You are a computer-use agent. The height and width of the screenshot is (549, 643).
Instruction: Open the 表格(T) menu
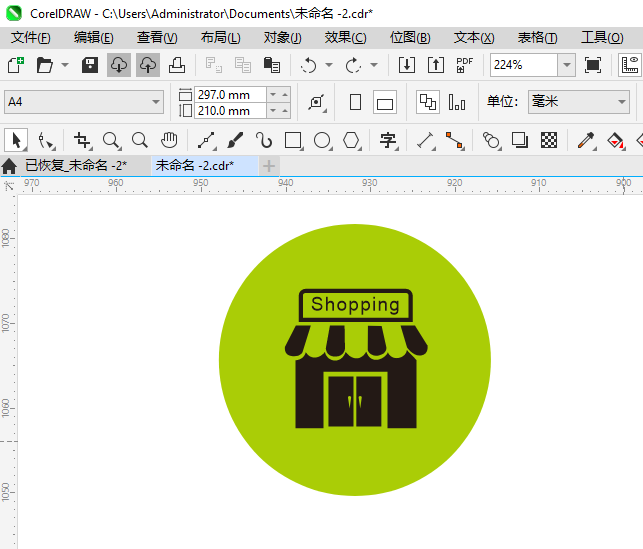click(x=538, y=38)
